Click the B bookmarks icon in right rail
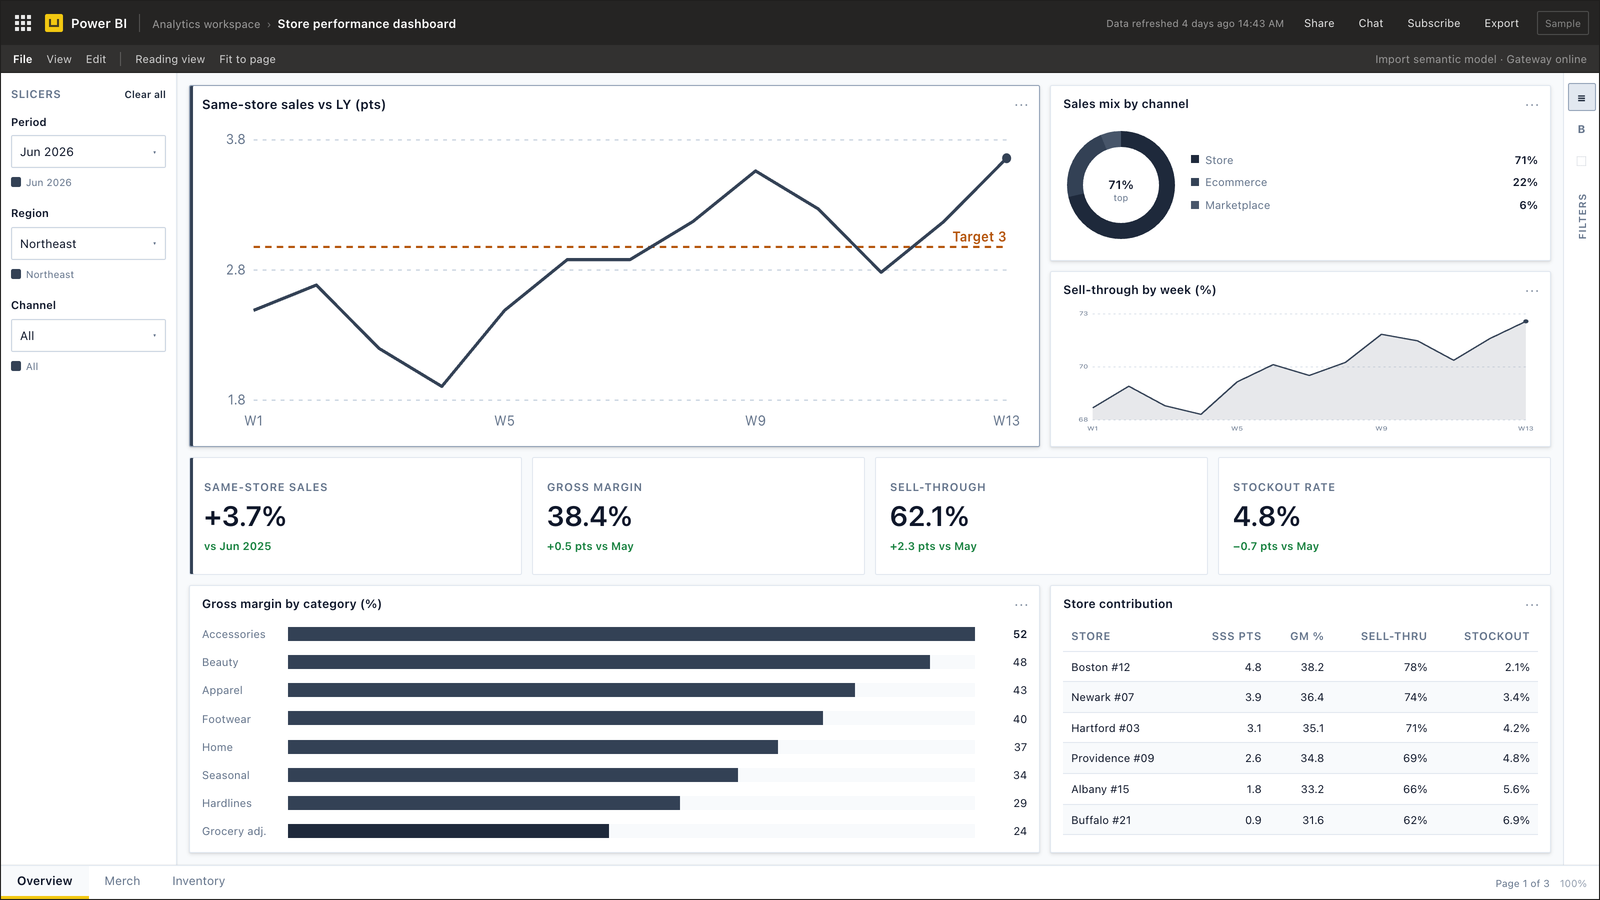Viewport: 1600px width, 900px height. [x=1581, y=129]
